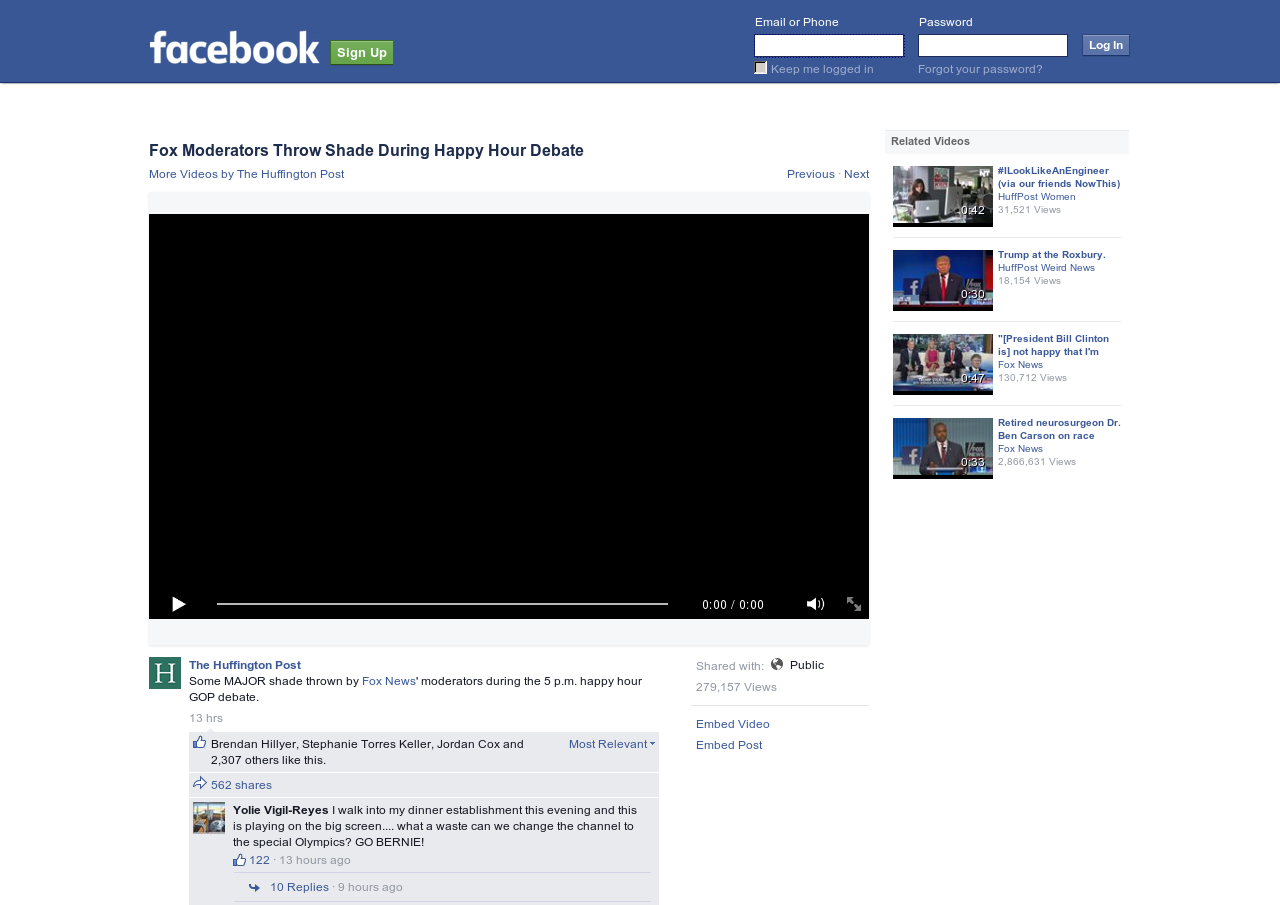The width and height of the screenshot is (1280, 905).
Task: Click the 279,157 Views count
Action: (736, 687)
